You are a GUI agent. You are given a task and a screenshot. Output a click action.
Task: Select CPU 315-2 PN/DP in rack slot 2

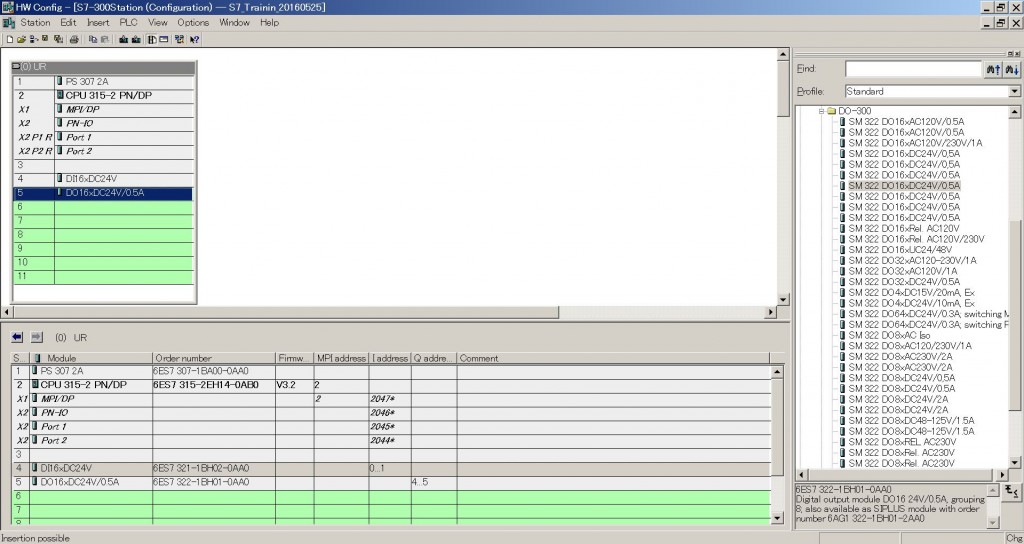point(103,95)
